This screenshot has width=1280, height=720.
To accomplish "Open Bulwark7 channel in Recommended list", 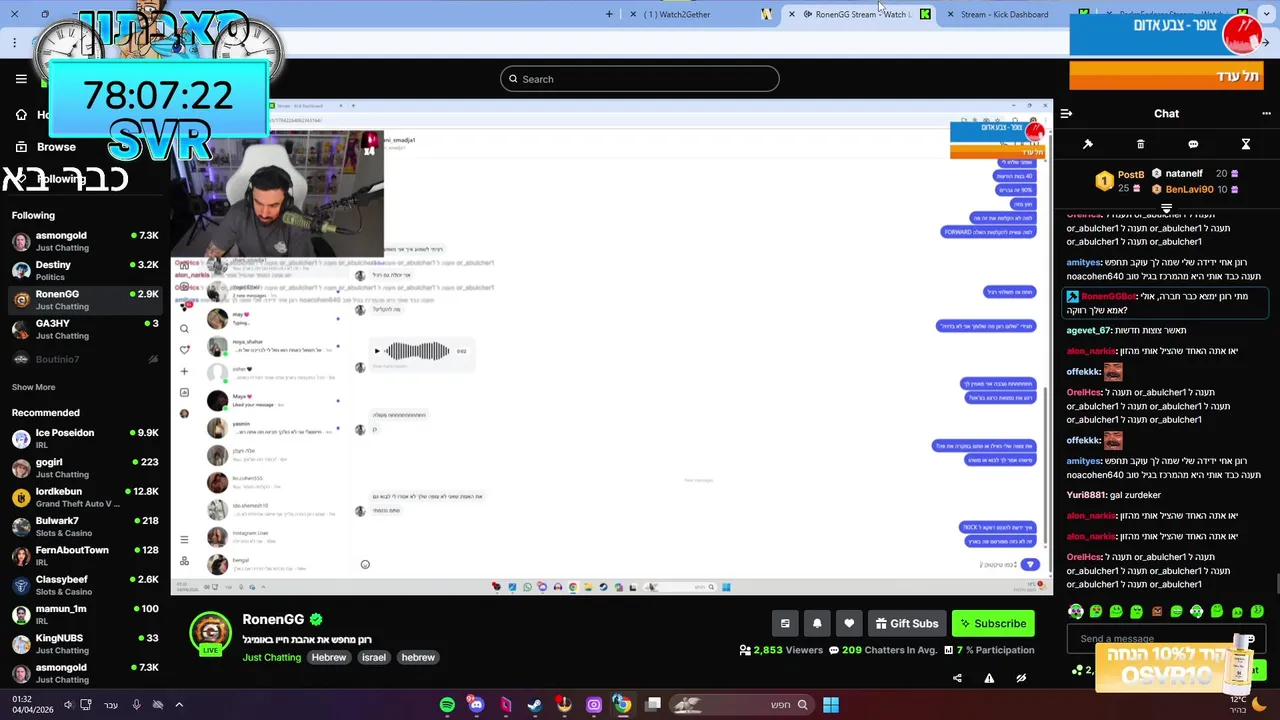I will tap(85, 527).
